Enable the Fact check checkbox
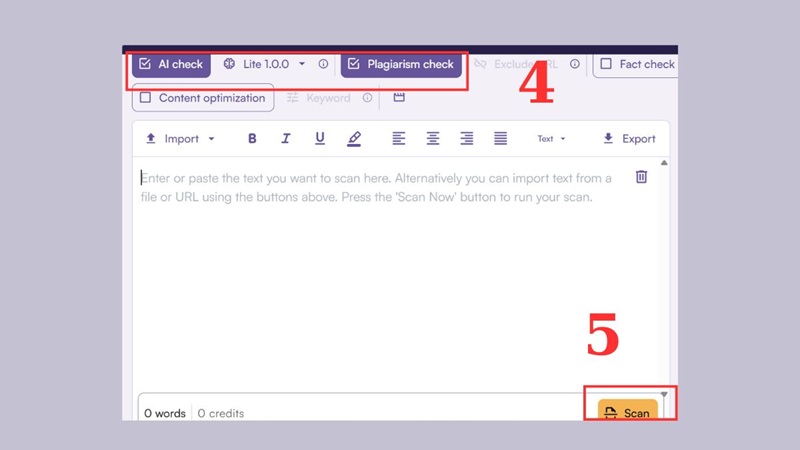 point(606,64)
